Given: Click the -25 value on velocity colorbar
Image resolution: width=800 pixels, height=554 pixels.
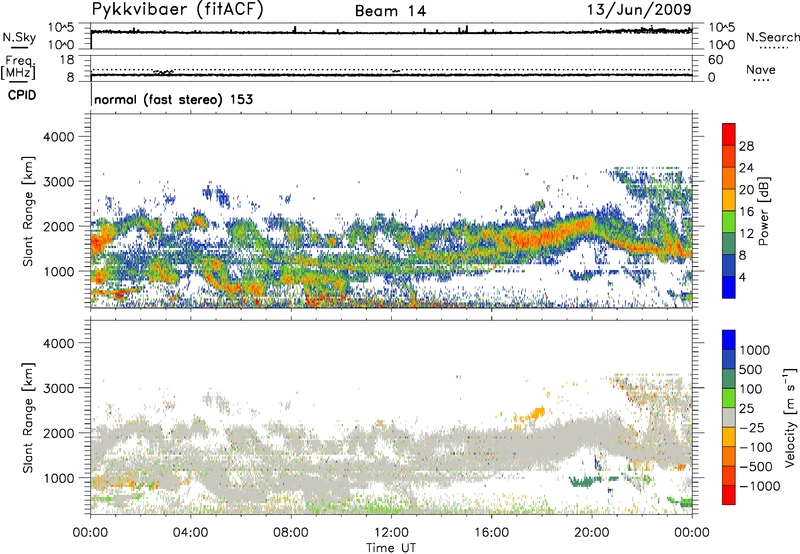Looking at the screenshot, I should (751, 427).
